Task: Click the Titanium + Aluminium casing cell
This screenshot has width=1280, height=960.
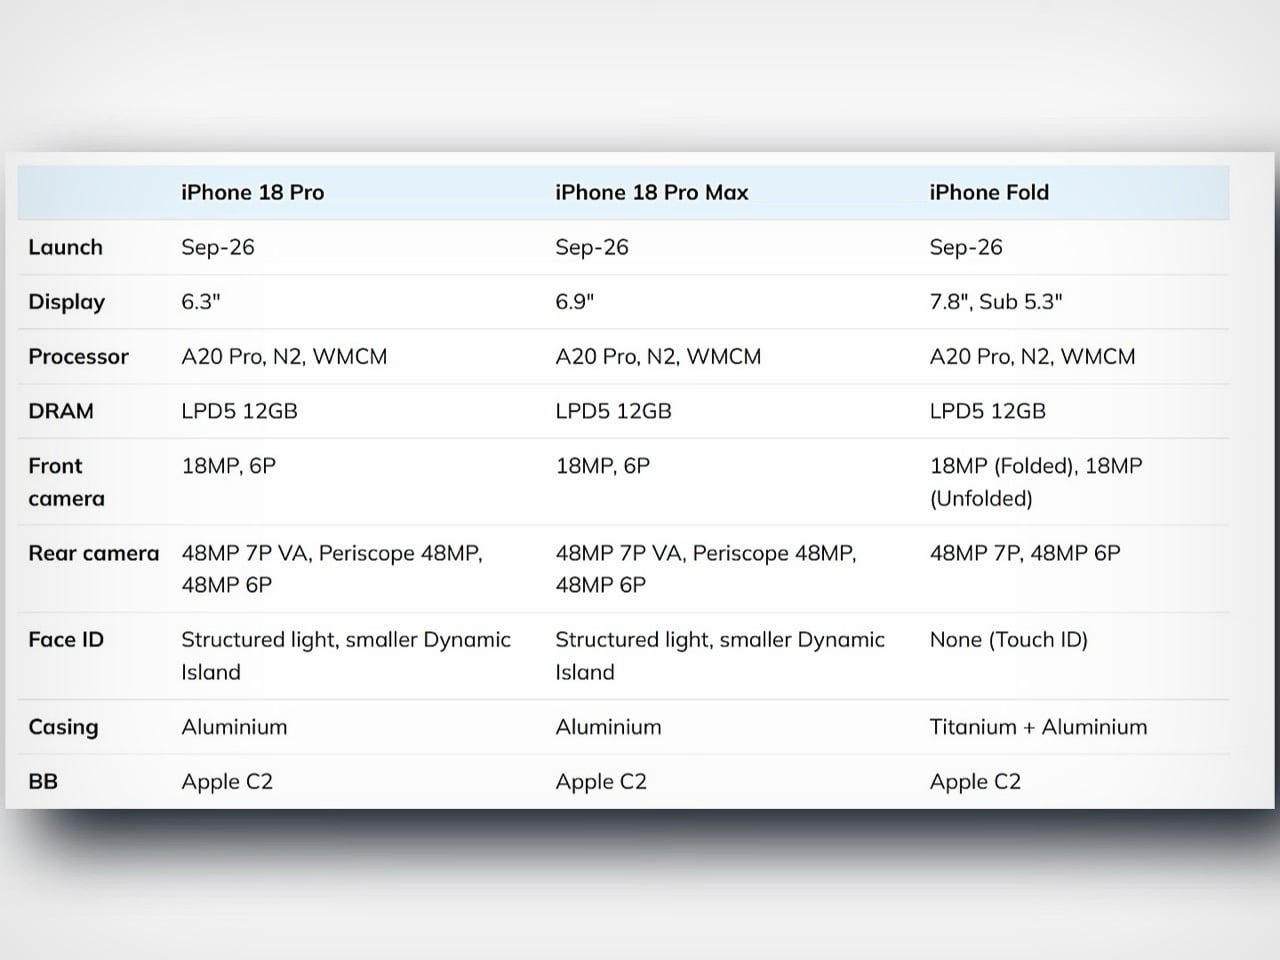Action: [1038, 727]
